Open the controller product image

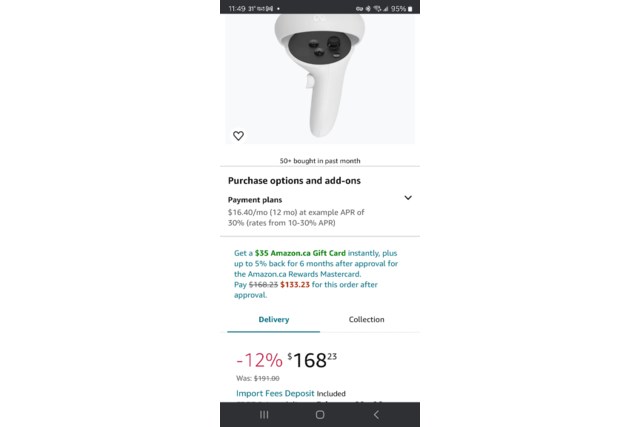[x=320, y=78]
